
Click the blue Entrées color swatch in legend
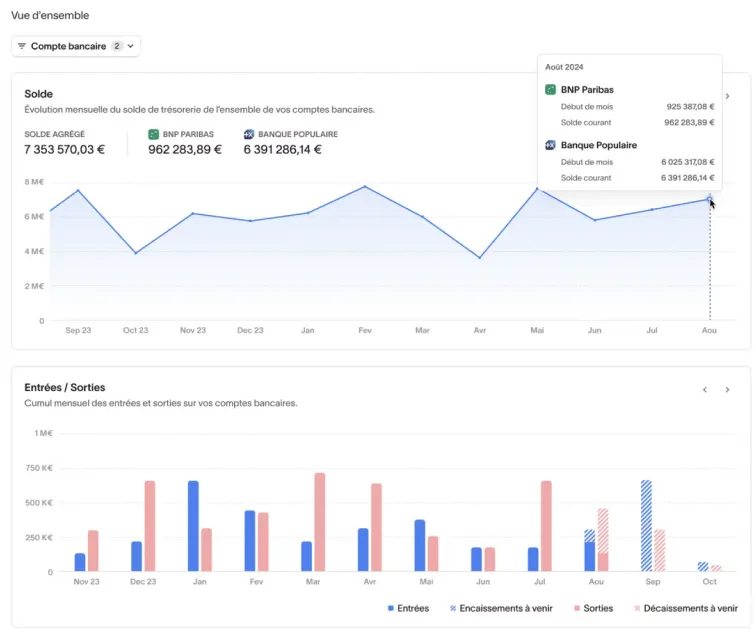(x=391, y=609)
